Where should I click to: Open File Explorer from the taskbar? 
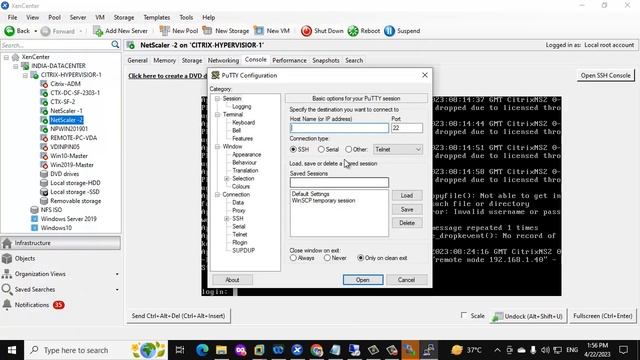[x=221, y=350]
